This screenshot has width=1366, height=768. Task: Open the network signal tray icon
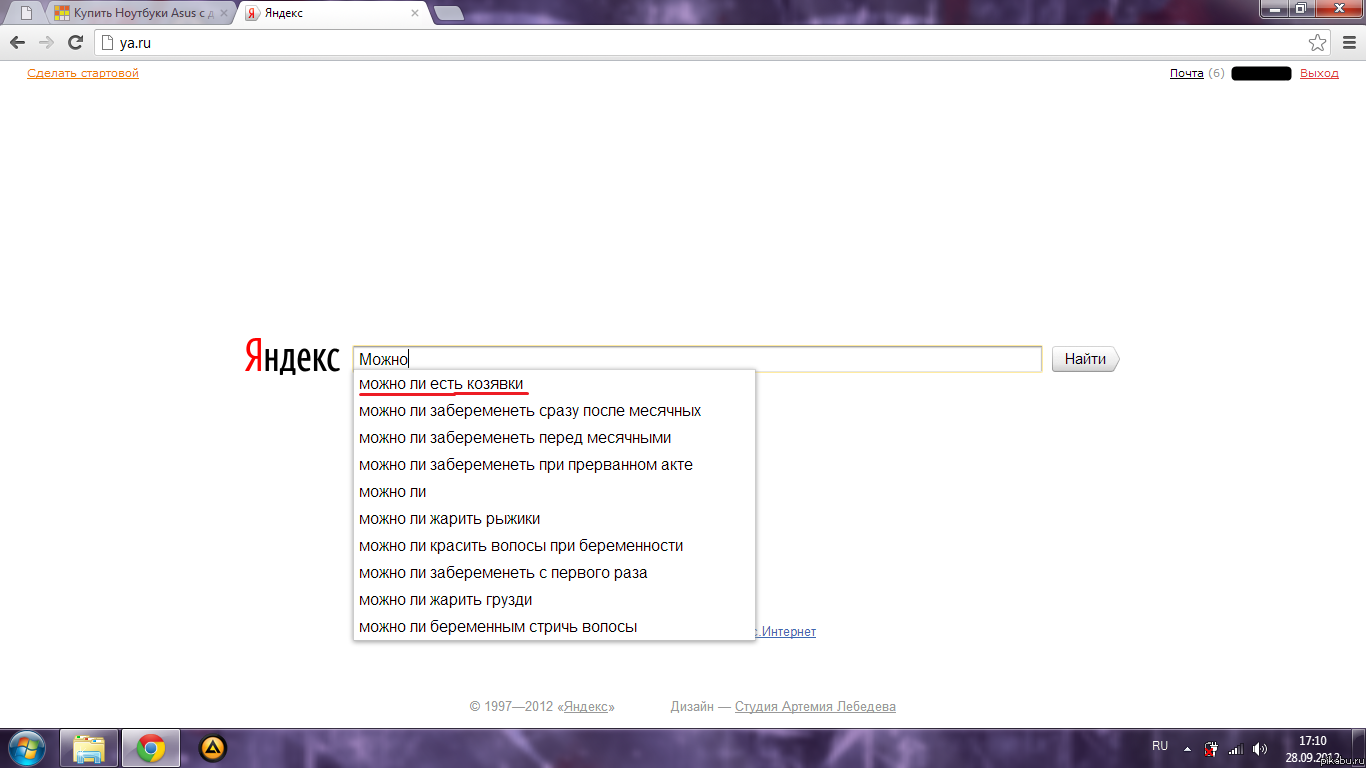click(x=1235, y=748)
